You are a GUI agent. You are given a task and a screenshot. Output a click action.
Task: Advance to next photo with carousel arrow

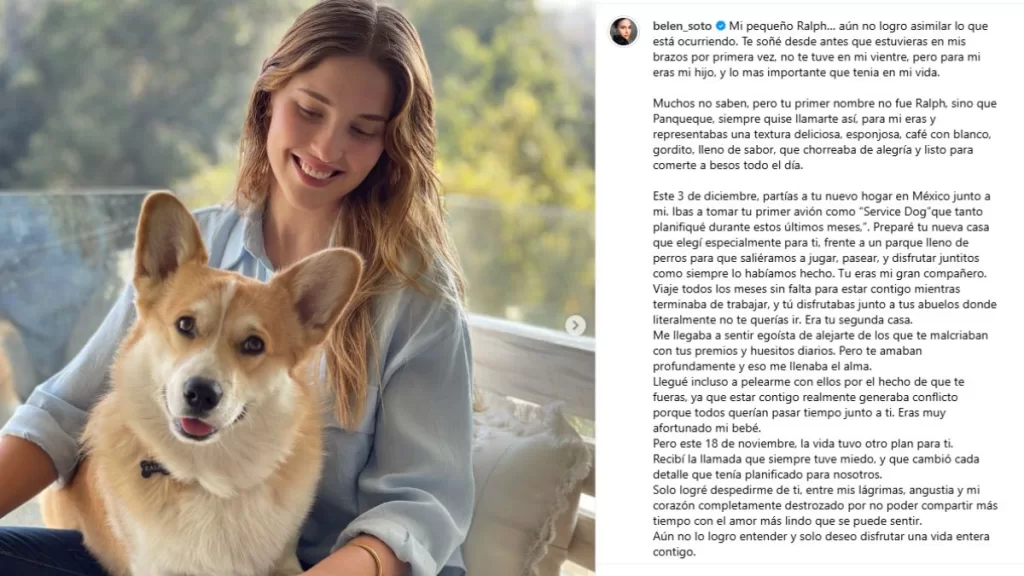tap(575, 325)
